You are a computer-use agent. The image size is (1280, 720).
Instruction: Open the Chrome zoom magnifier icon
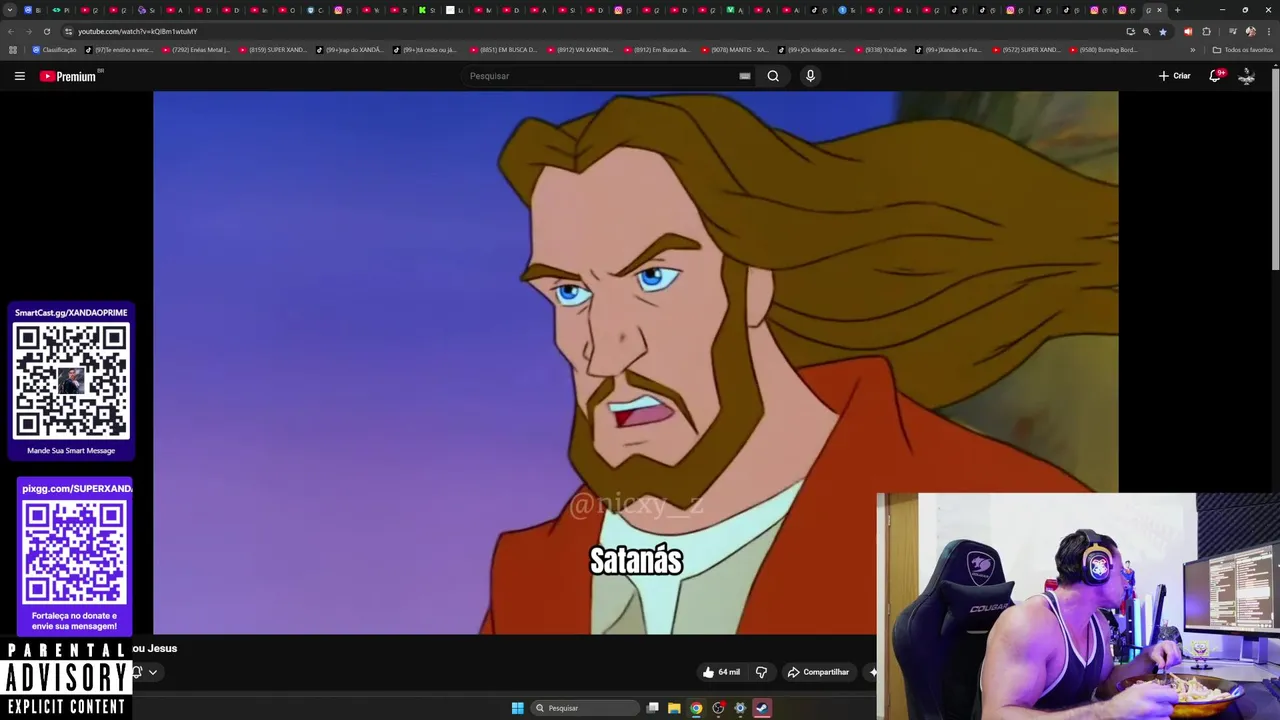tap(1146, 31)
